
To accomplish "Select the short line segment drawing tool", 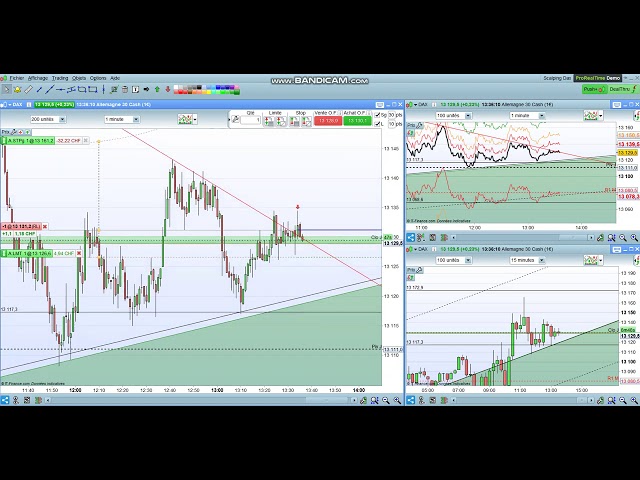I will pyautogui.click(x=39, y=89).
